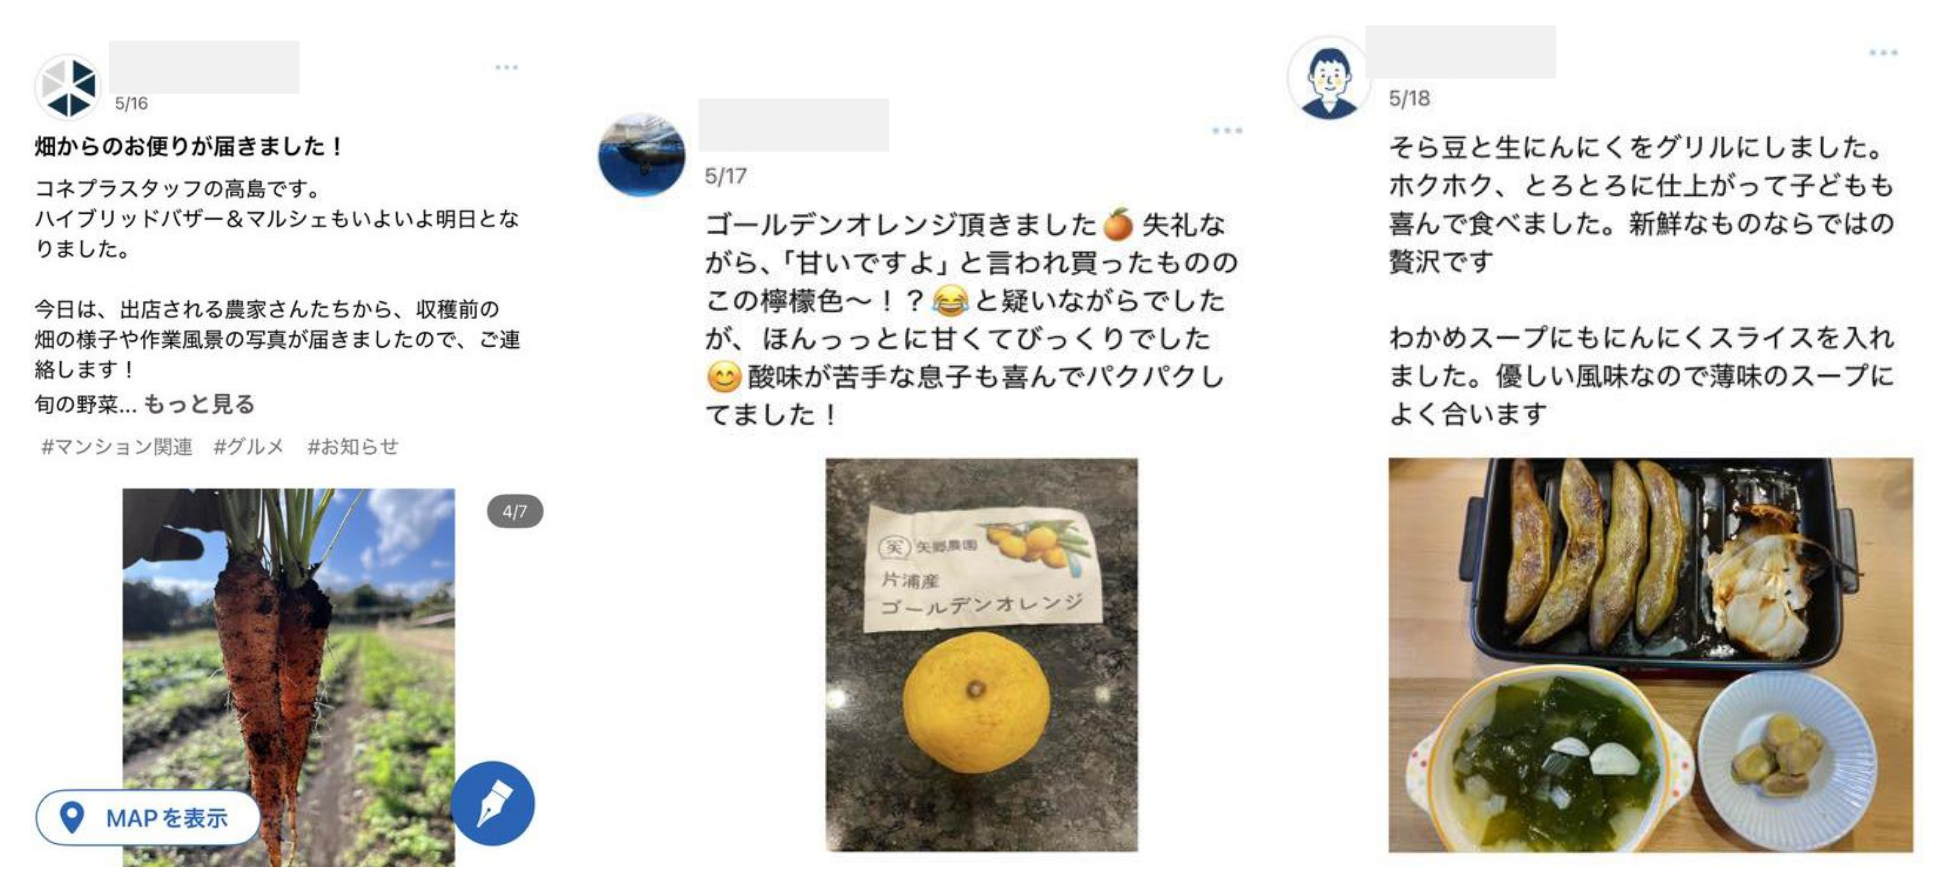
Task: Open the more options menu on the 5/16 post
Action: tap(506, 67)
